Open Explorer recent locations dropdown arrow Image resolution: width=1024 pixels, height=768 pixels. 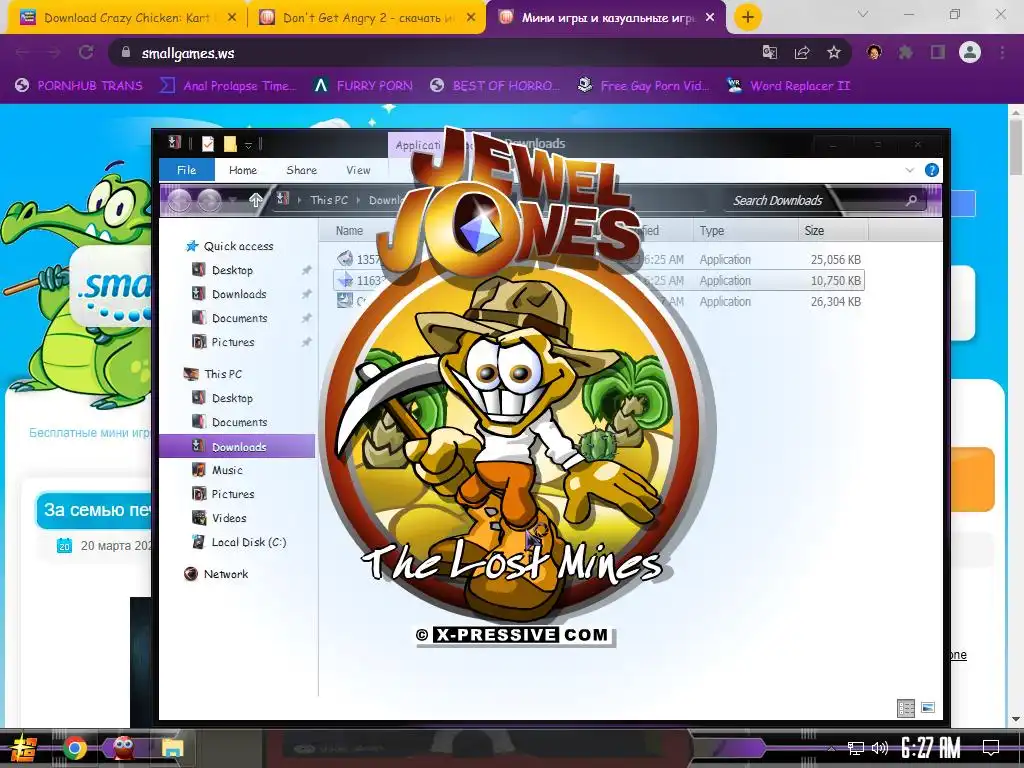233,200
